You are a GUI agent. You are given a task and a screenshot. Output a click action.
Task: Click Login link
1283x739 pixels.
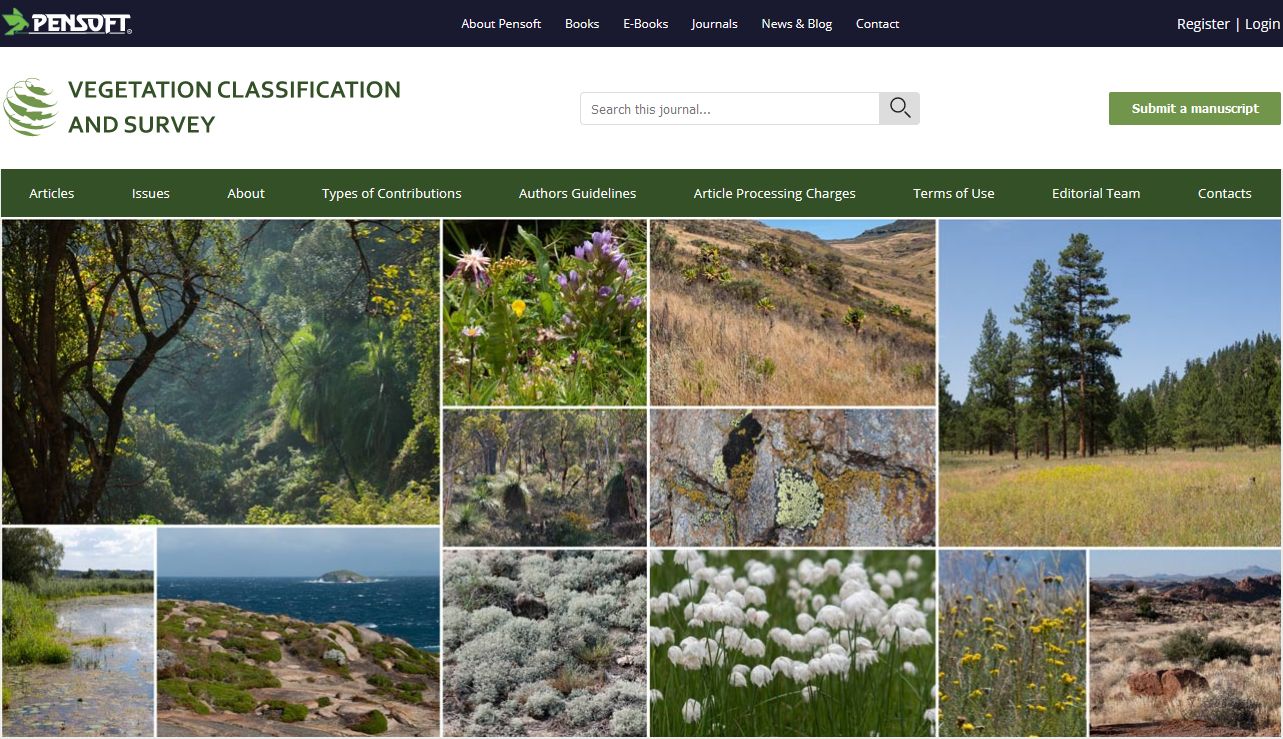tap(1262, 24)
